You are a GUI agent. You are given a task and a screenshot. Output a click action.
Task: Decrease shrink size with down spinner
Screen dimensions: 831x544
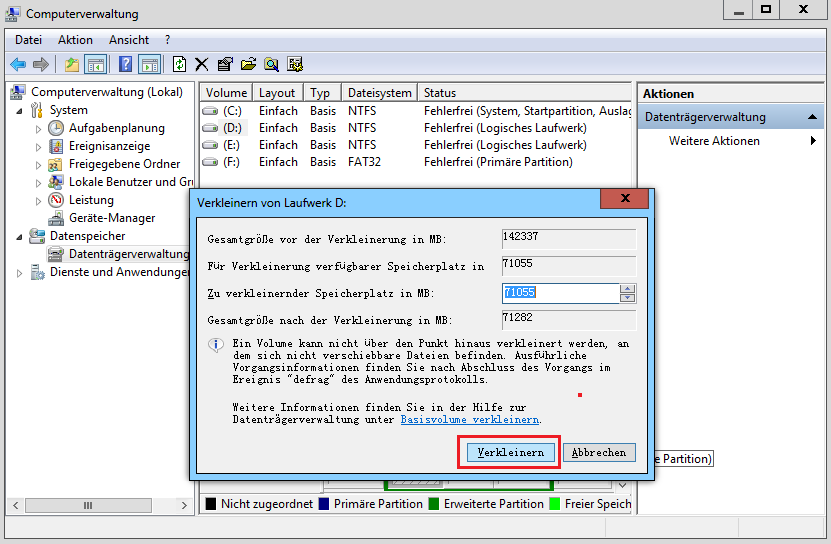pos(627,298)
